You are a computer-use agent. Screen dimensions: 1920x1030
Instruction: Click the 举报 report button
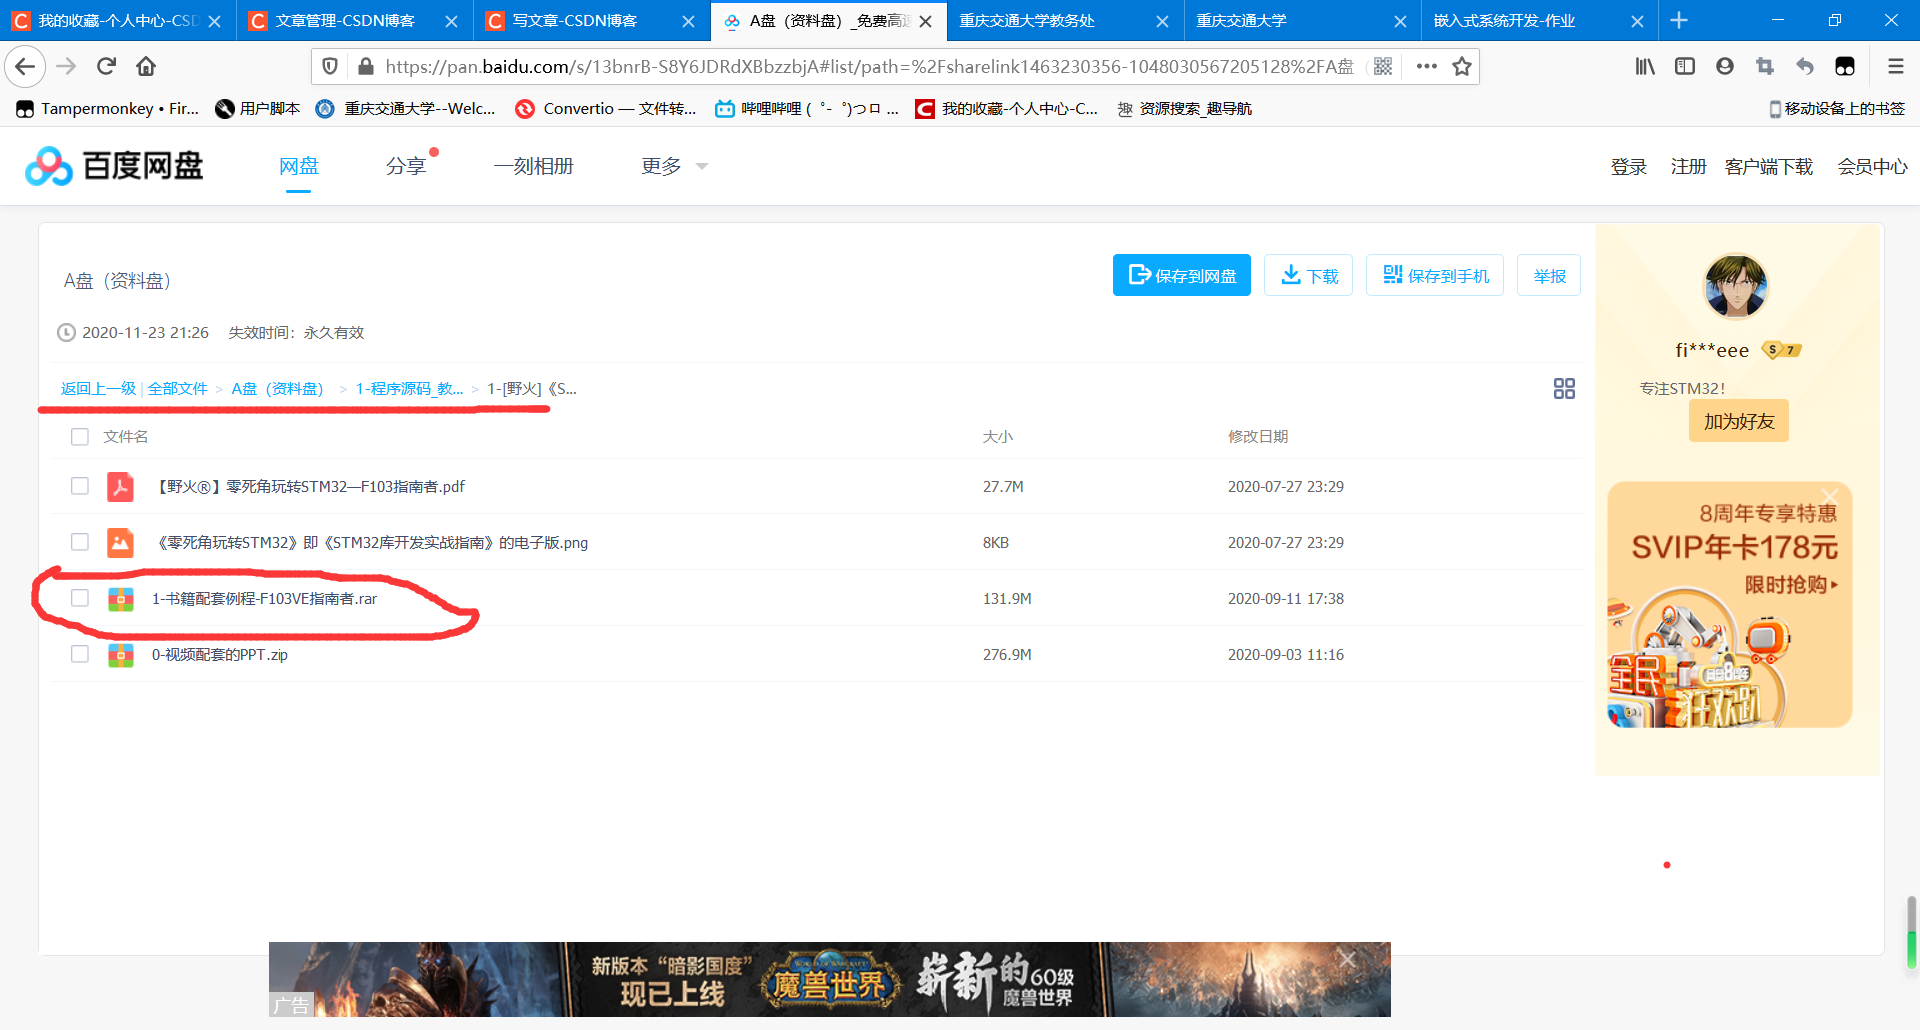[x=1549, y=275]
